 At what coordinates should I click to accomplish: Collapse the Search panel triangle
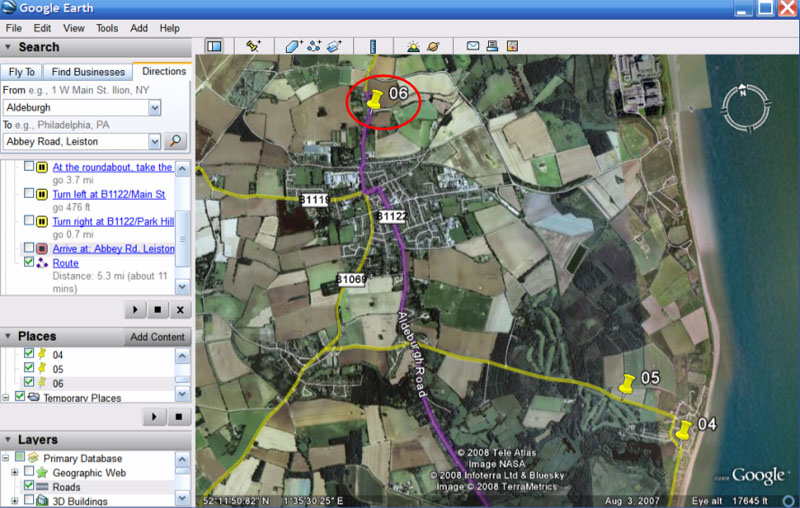tap(8, 47)
